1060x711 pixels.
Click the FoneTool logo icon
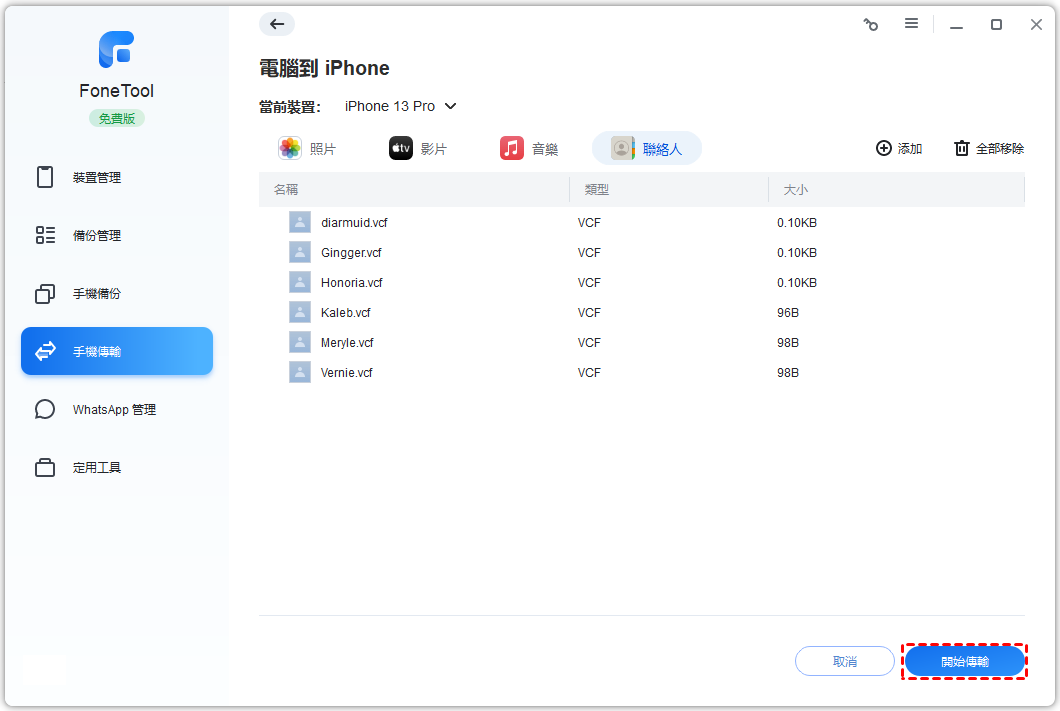(117, 50)
